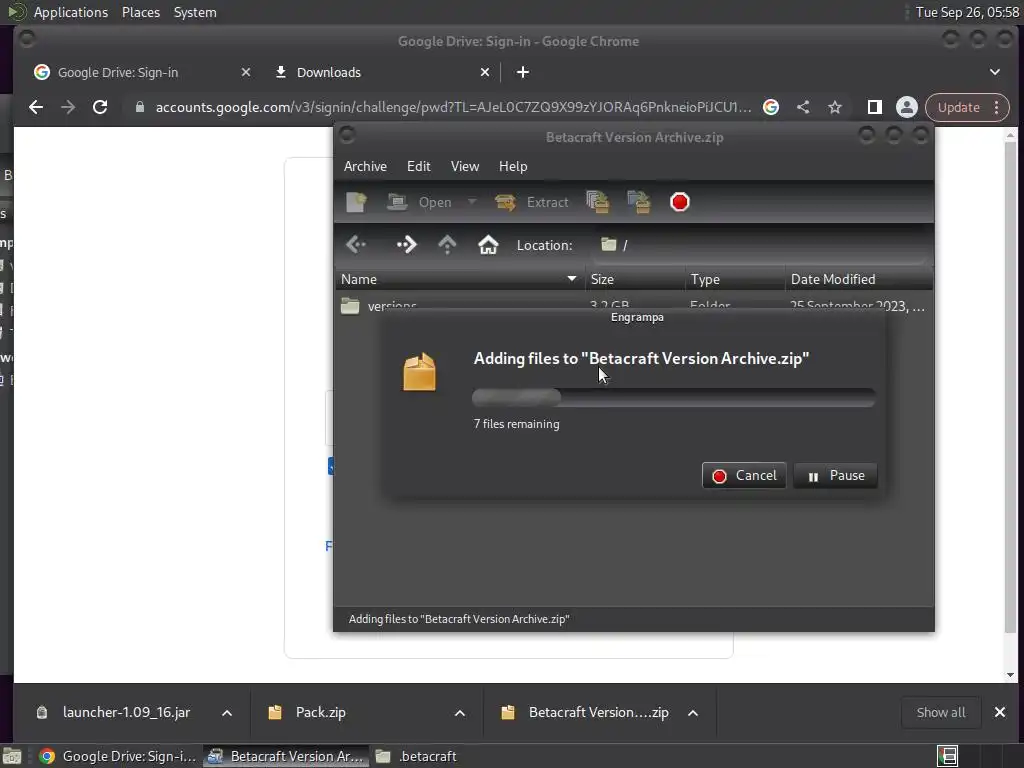This screenshot has width=1024, height=768.
Task: Switch to Google Drive task in the taskbar
Action: 117,756
